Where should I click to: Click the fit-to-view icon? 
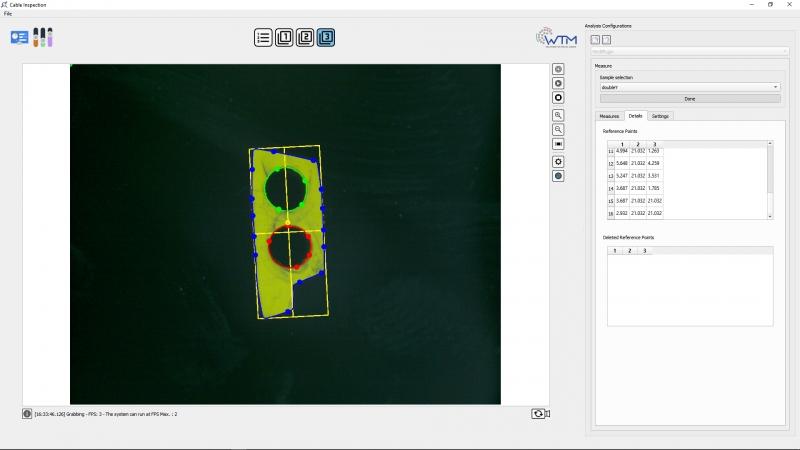point(558,144)
